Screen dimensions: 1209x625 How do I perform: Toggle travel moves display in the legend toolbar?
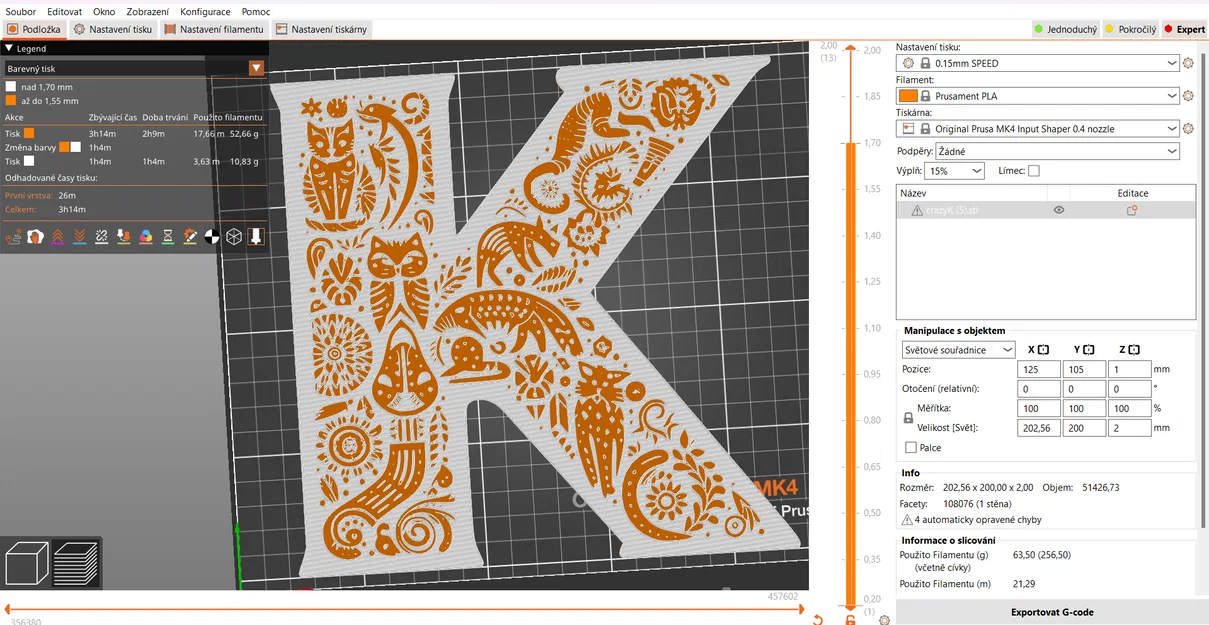[14, 237]
